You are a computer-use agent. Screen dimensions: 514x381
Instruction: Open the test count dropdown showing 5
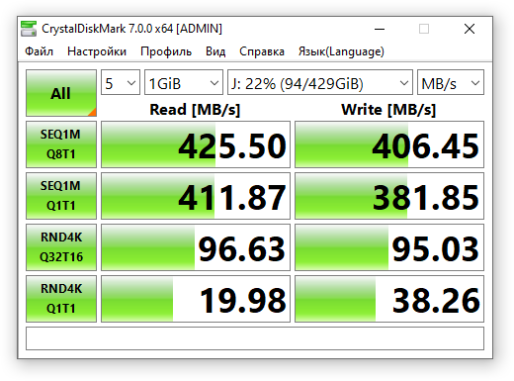(x=120, y=82)
